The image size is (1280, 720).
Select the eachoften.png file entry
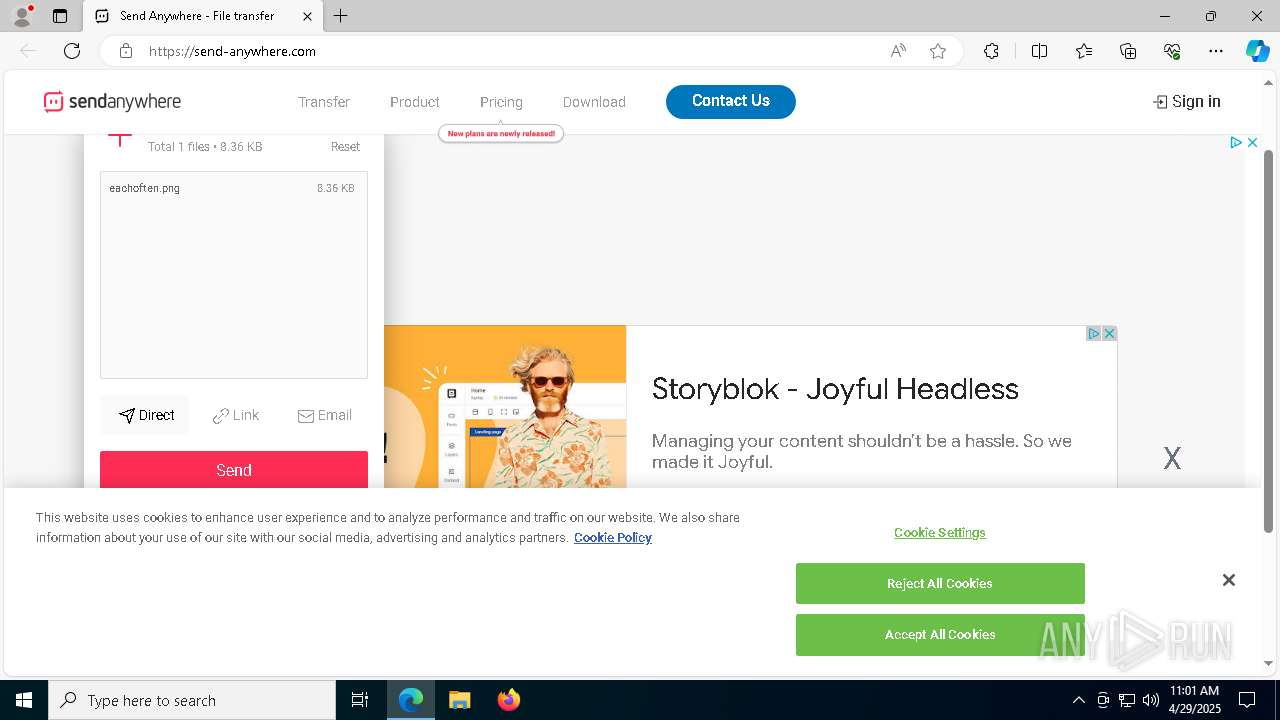233,188
